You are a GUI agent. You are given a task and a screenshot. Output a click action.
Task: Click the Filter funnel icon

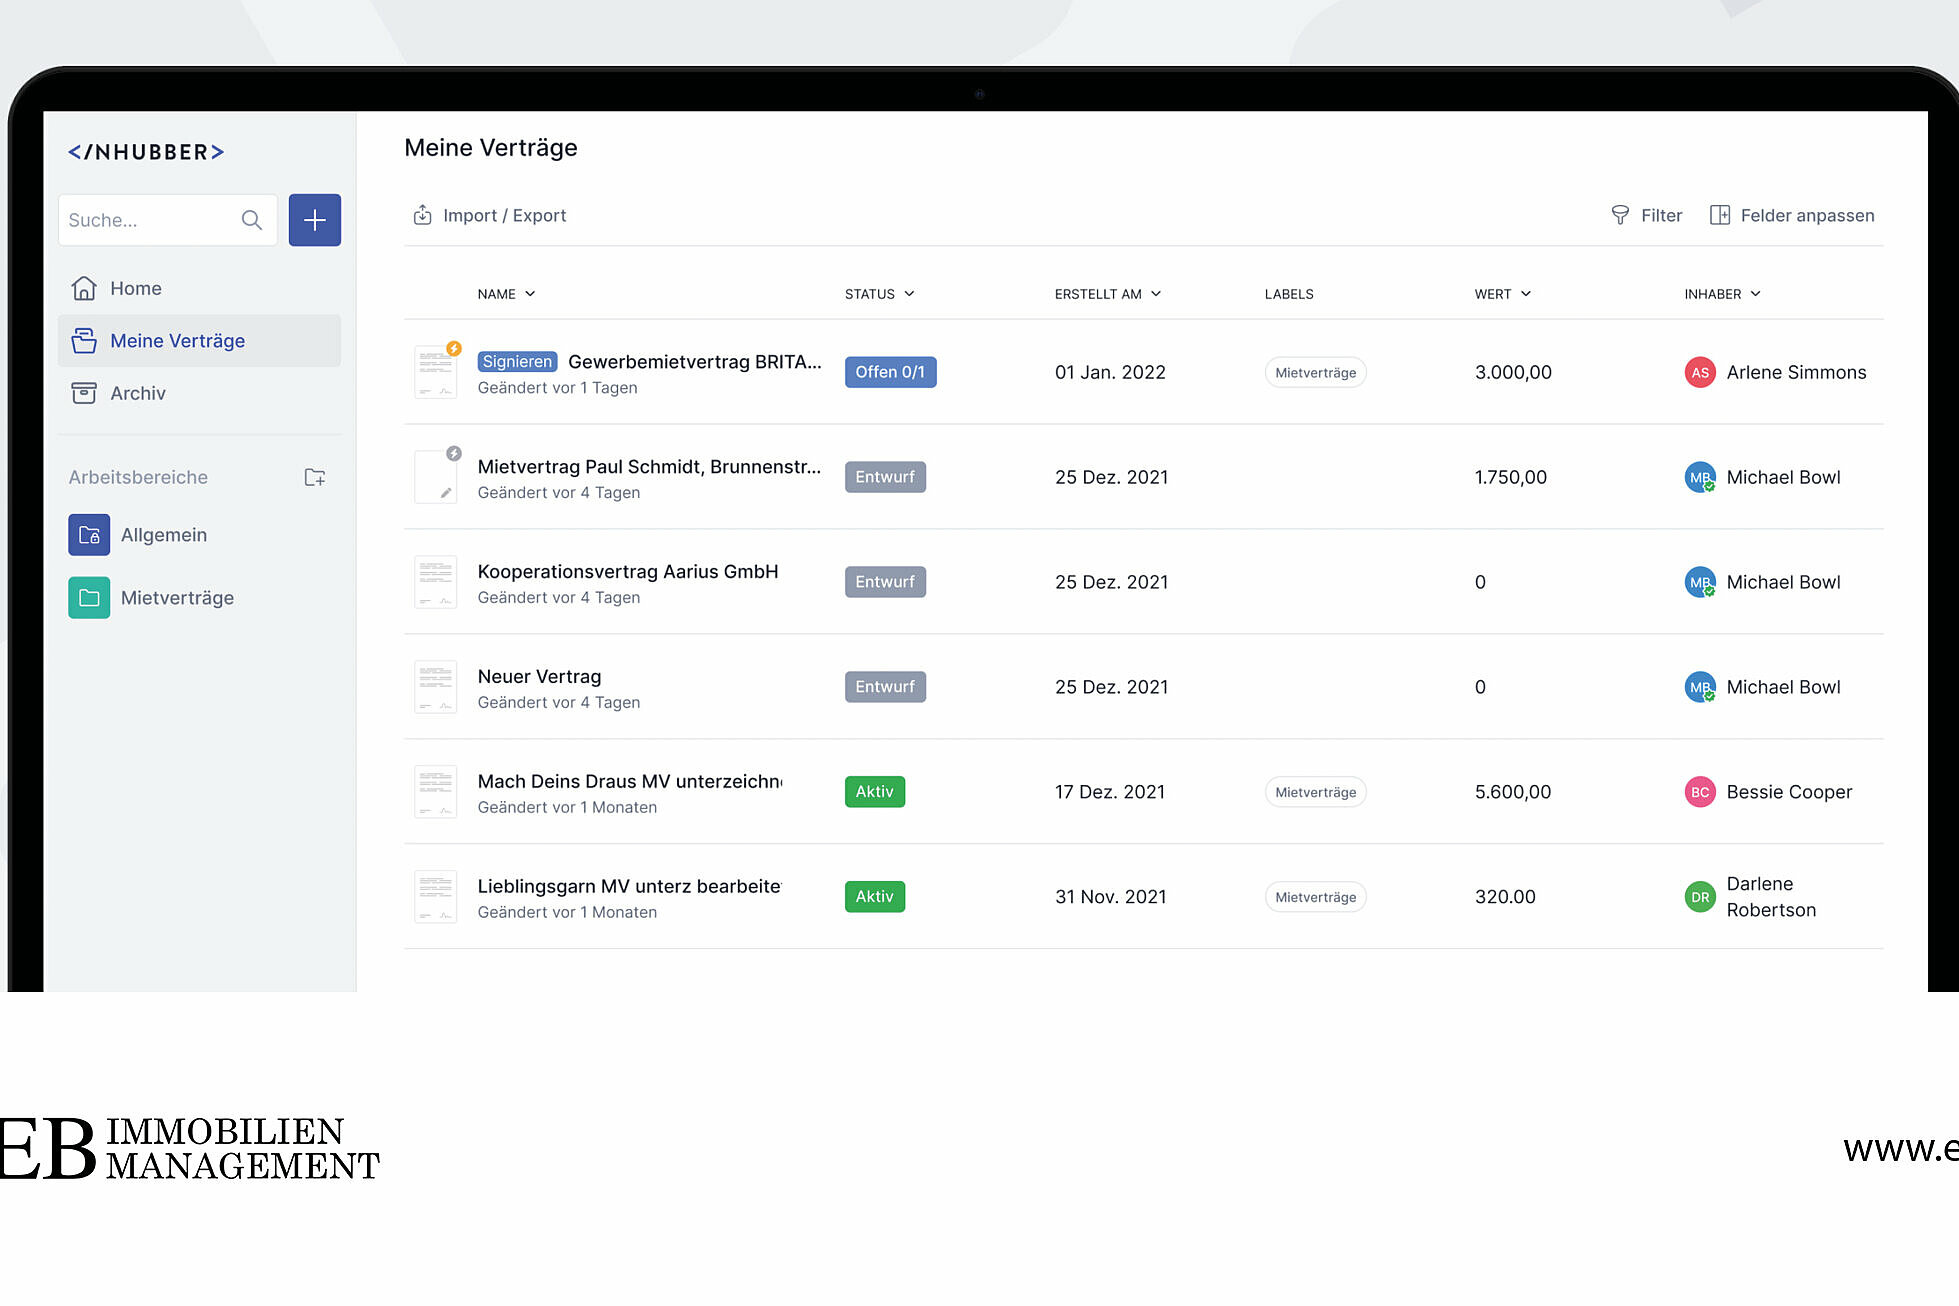point(1620,215)
